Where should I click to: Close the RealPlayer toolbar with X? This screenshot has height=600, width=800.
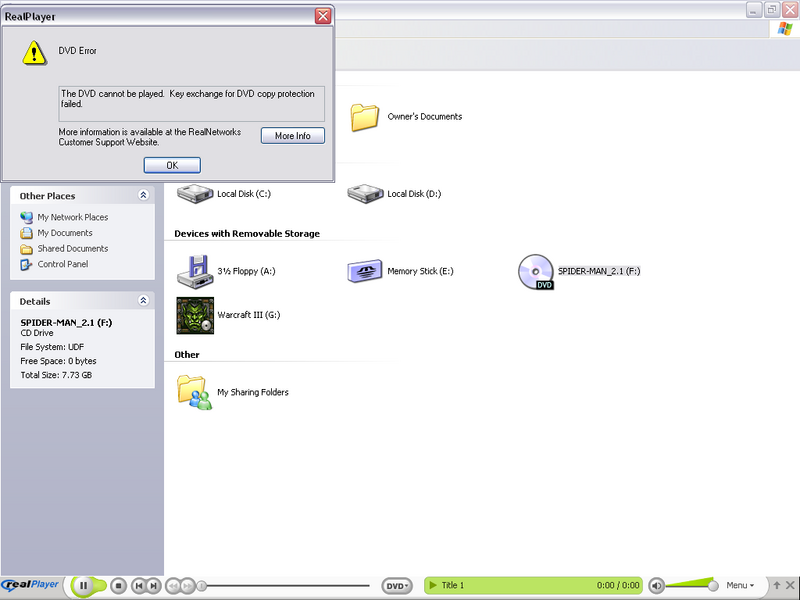coord(790,585)
